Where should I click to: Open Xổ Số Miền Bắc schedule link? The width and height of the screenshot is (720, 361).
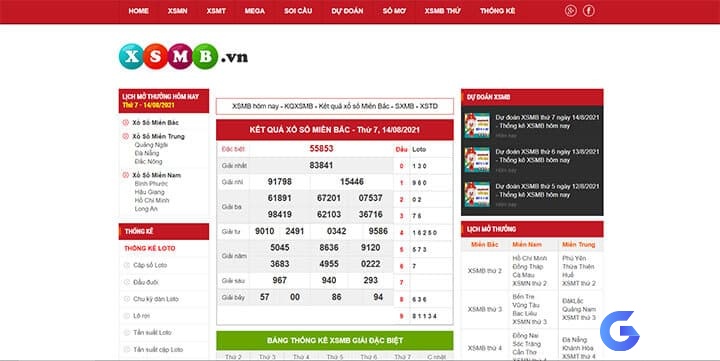[x=156, y=123]
